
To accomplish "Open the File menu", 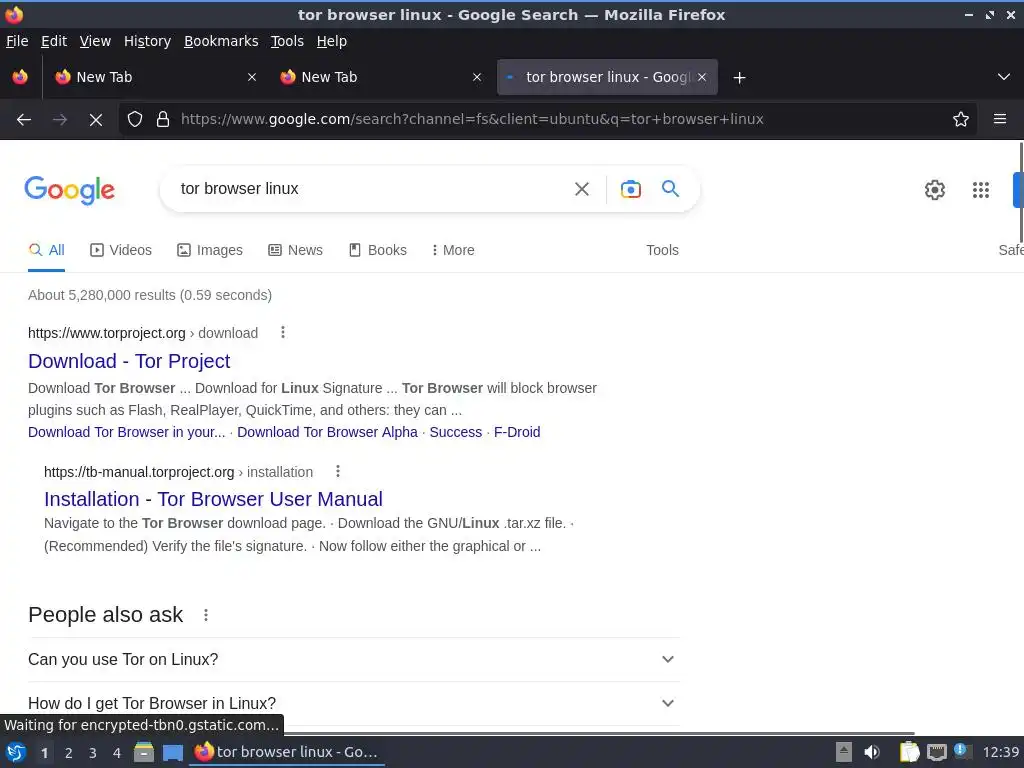I will (x=17, y=41).
